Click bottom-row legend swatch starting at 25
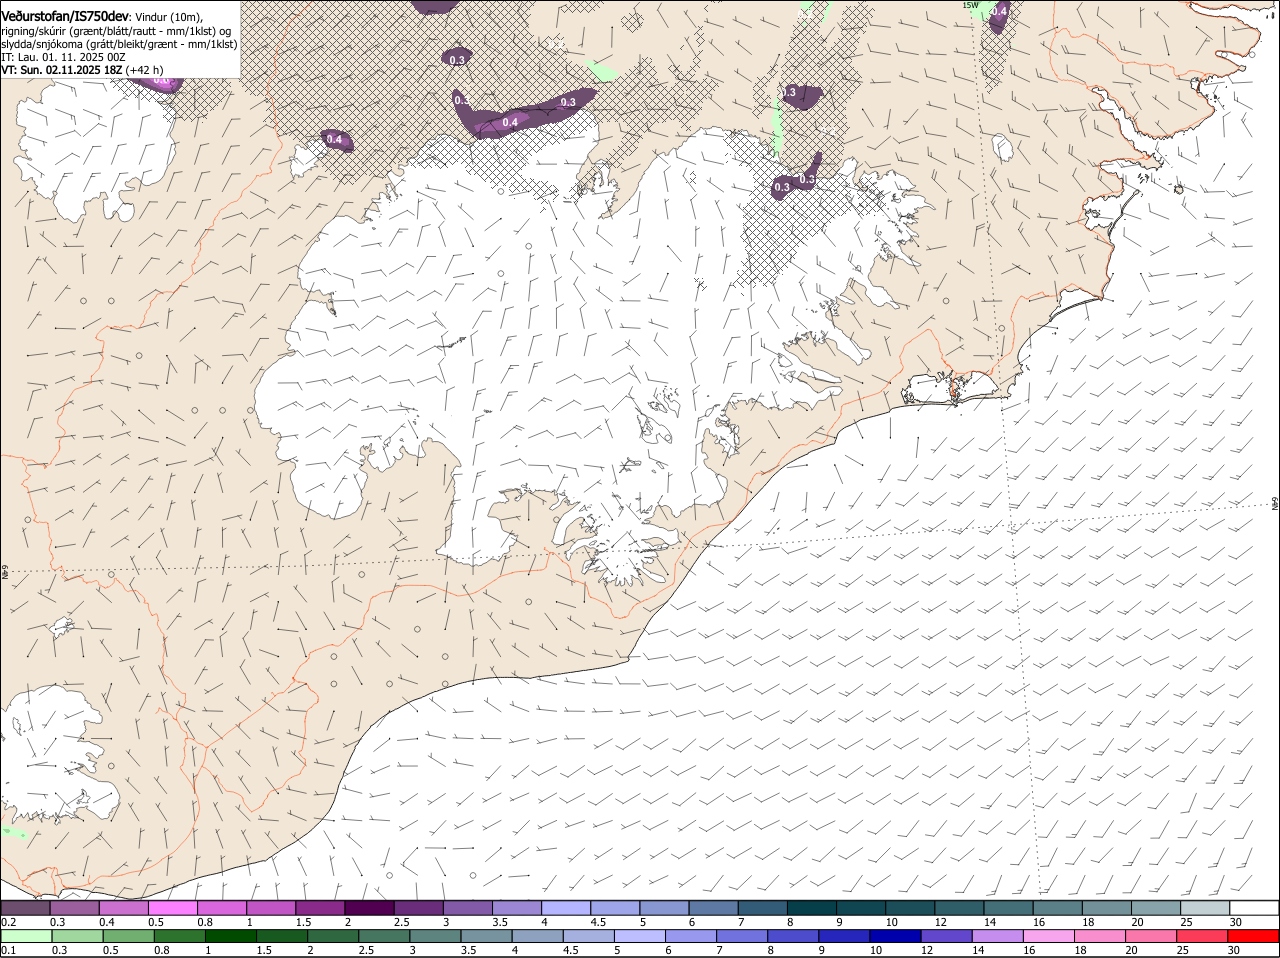 1201,936
